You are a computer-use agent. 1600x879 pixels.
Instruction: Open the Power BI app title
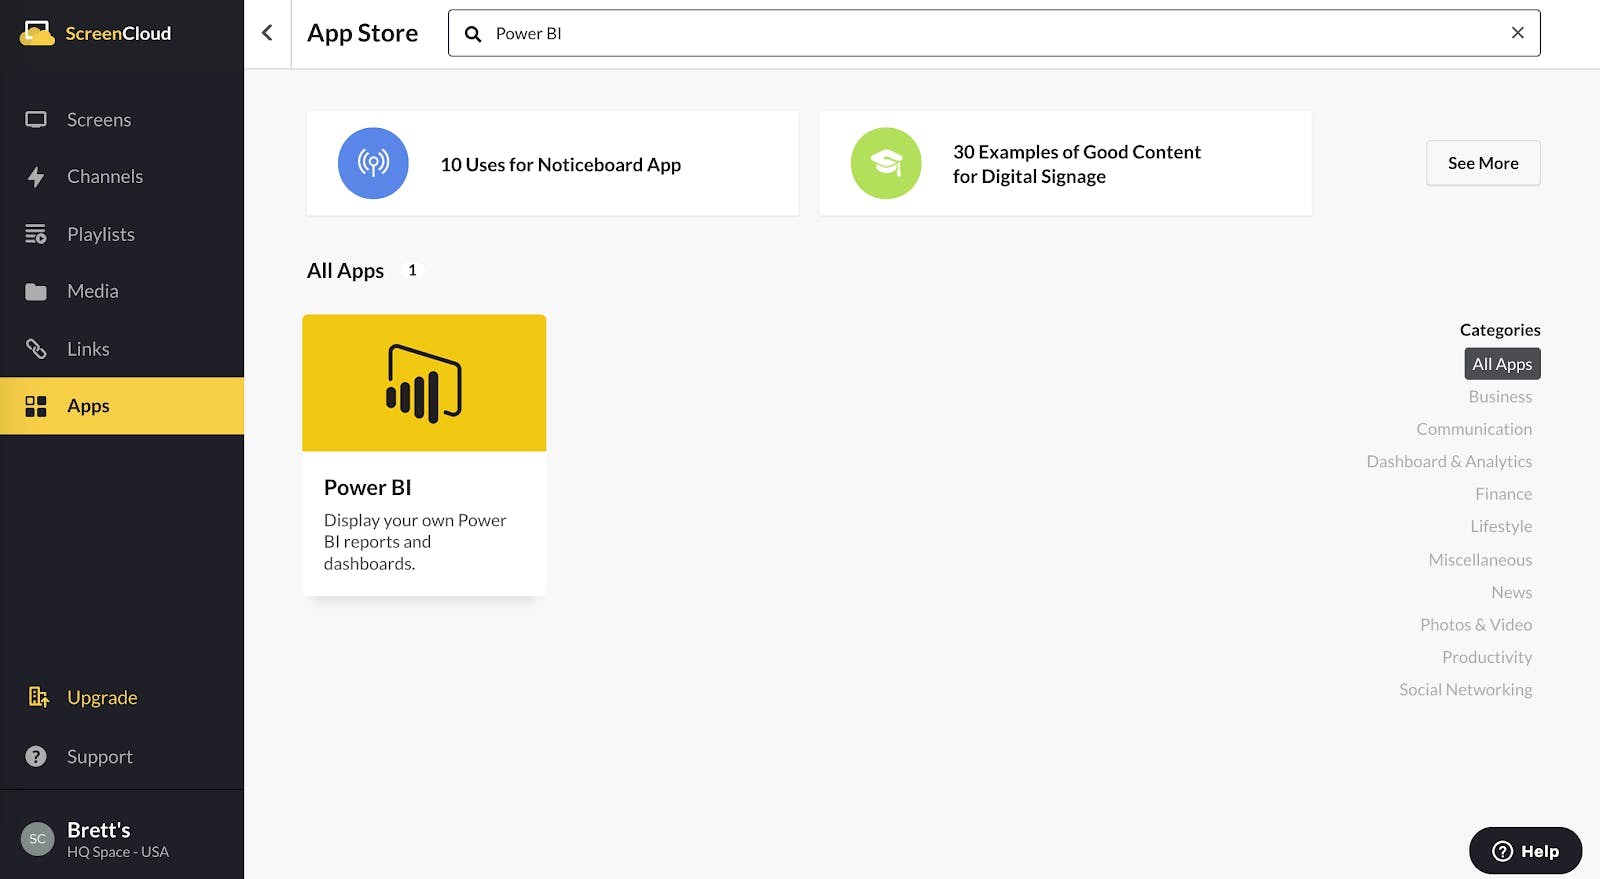click(x=368, y=488)
